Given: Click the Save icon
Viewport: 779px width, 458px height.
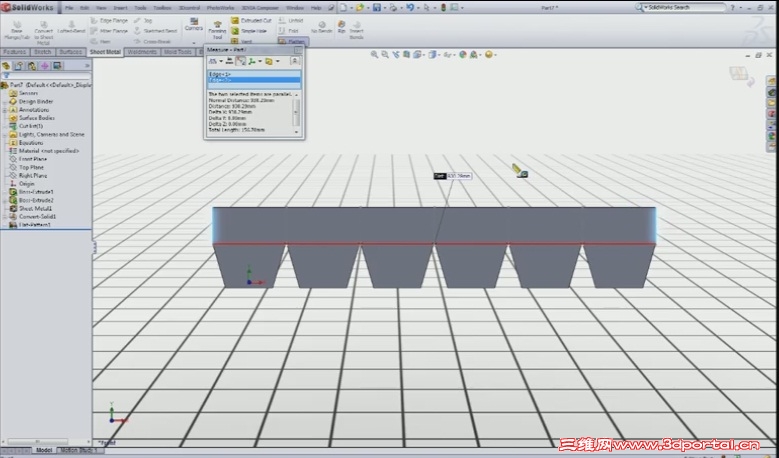Looking at the screenshot, I should pos(377,7).
